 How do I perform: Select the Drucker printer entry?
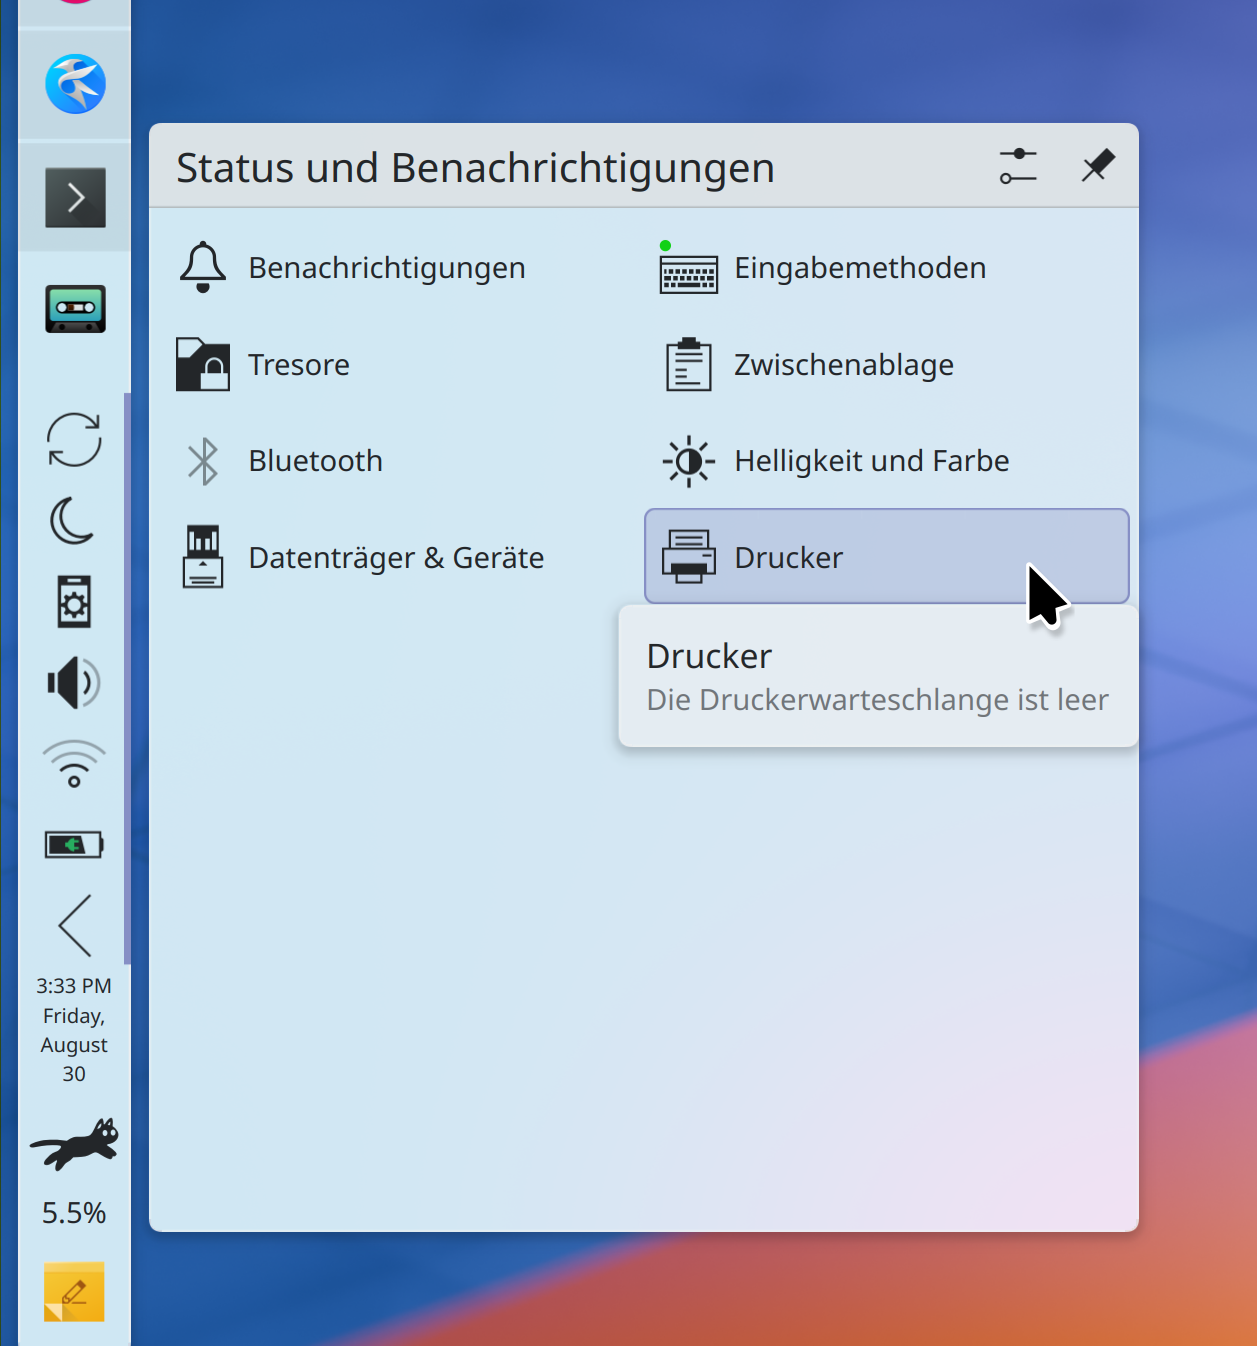coord(886,557)
